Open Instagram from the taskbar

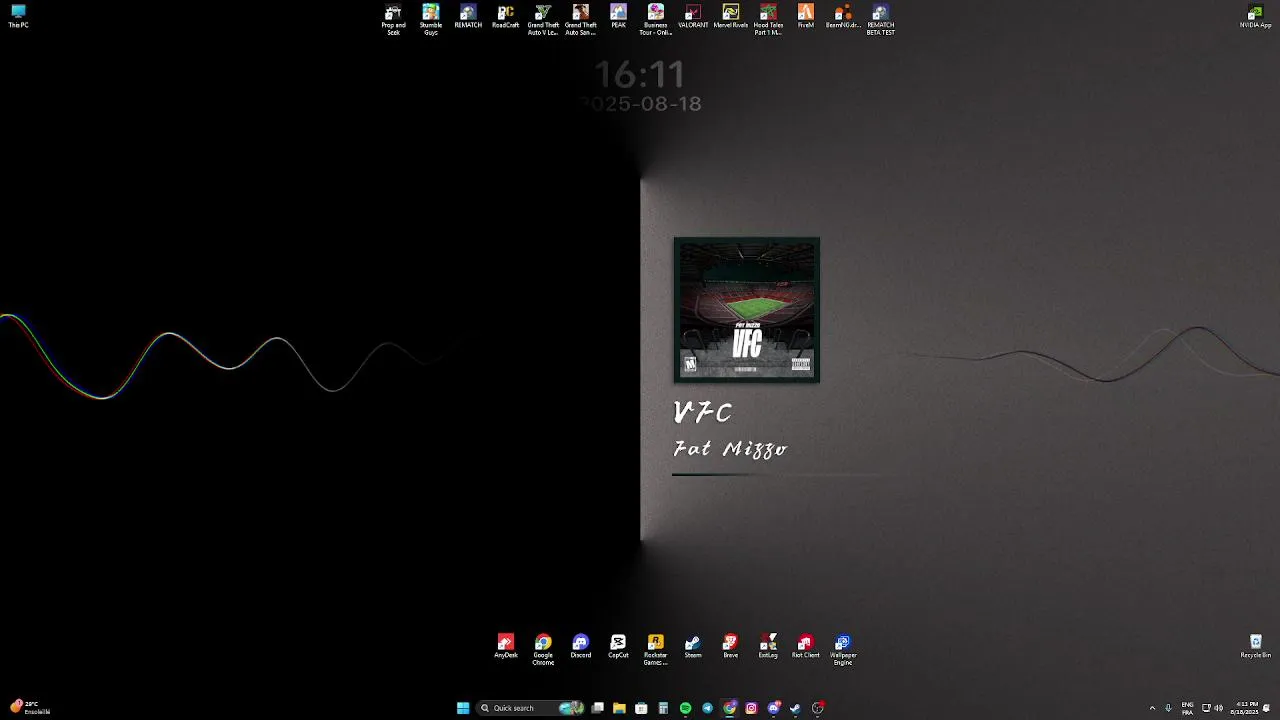click(x=751, y=708)
